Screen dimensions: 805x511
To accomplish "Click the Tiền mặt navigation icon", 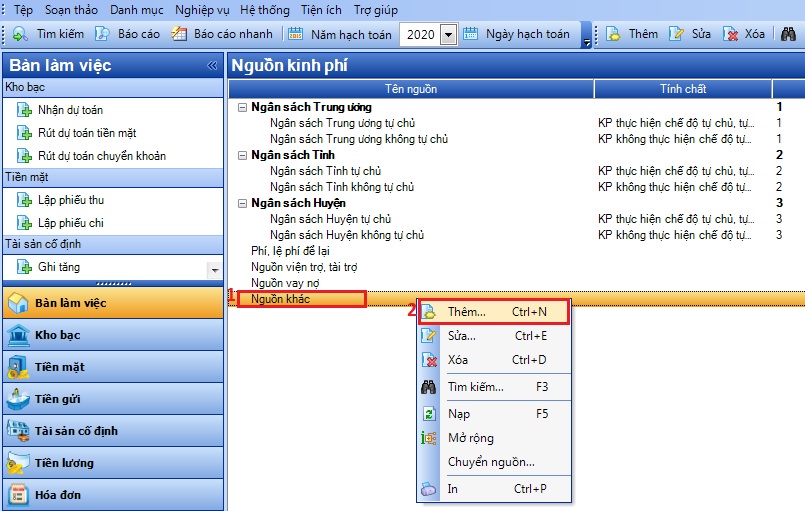I will pyautogui.click(x=18, y=367).
